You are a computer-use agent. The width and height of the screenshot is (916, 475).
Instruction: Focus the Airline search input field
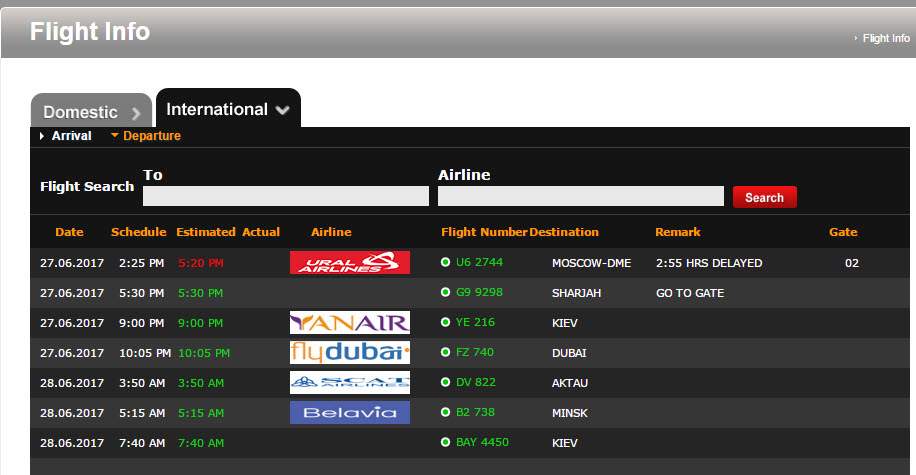click(580, 196)
